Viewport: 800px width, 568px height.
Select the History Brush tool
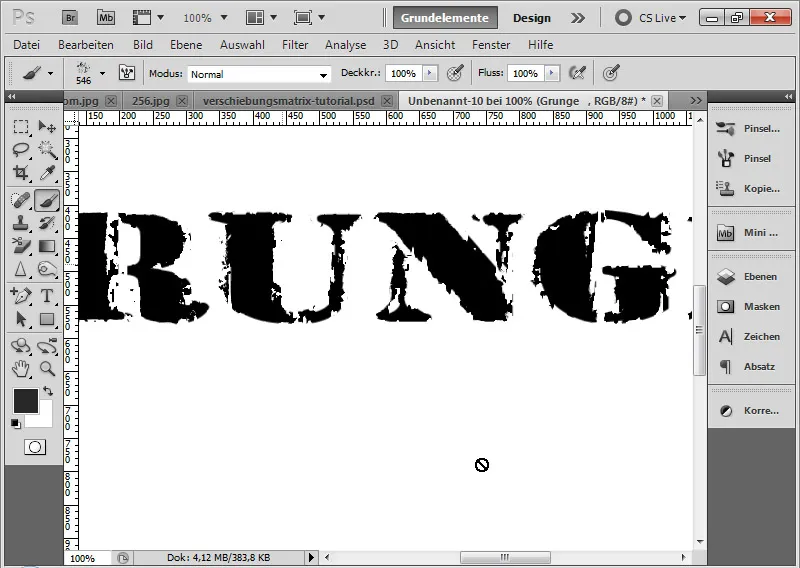pyautogui.click(x=47, y=223)
